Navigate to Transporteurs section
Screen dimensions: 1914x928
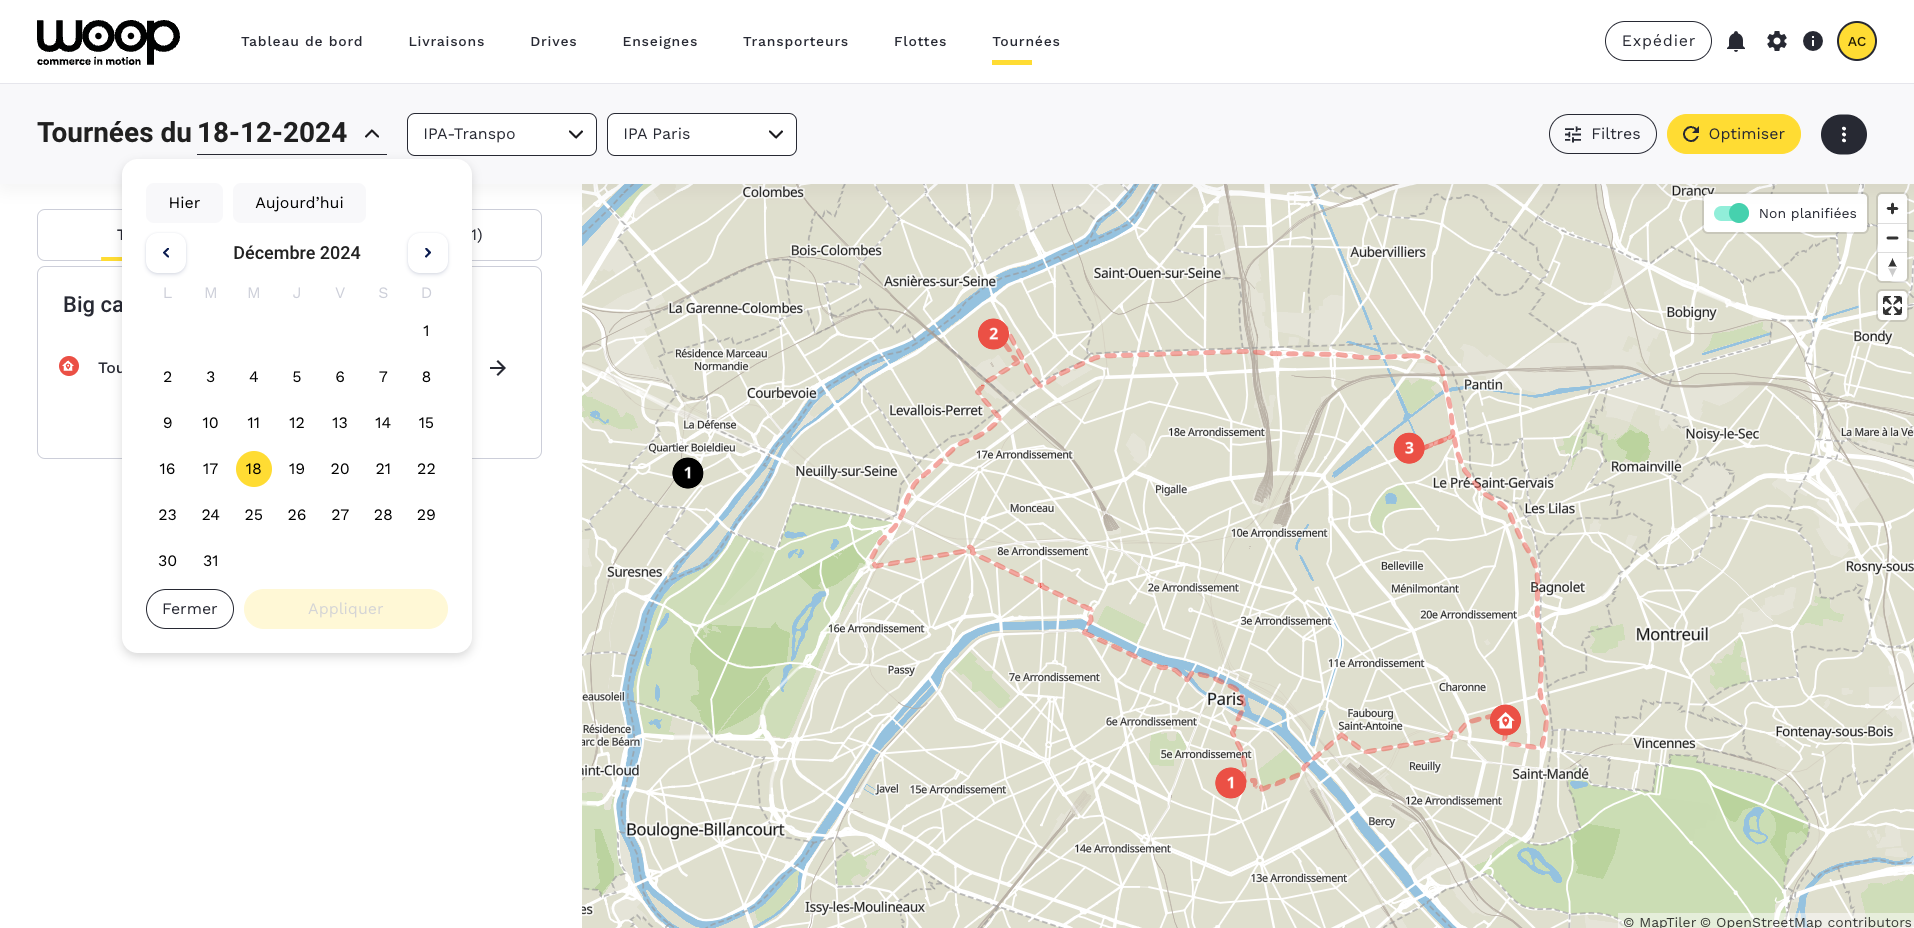pyautogui.click(x=795, y=41)
